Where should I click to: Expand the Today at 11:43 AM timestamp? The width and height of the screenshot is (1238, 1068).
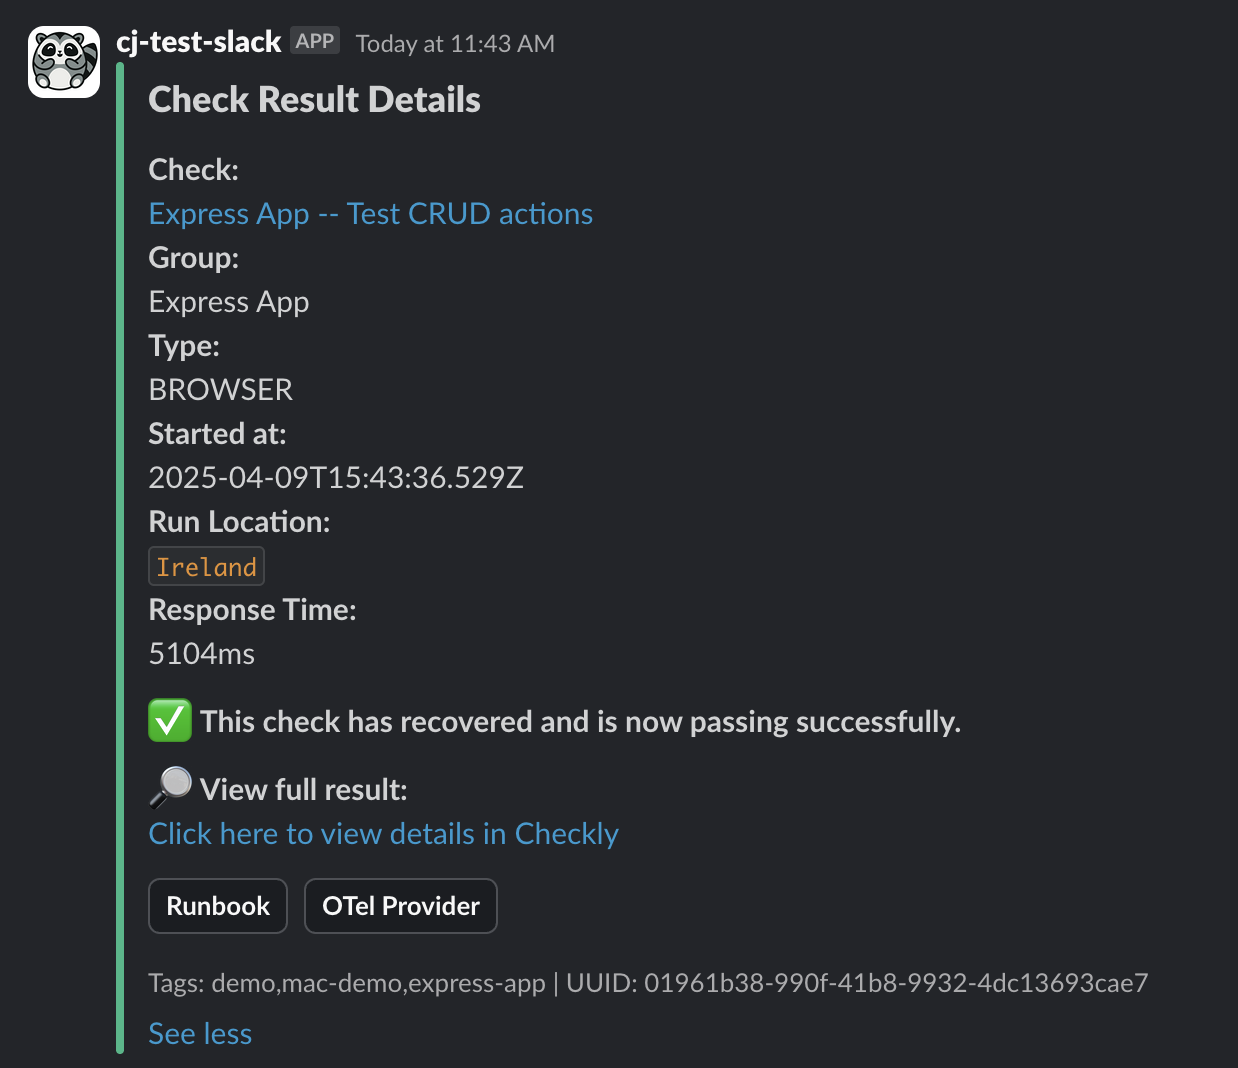tap(454, 43)
